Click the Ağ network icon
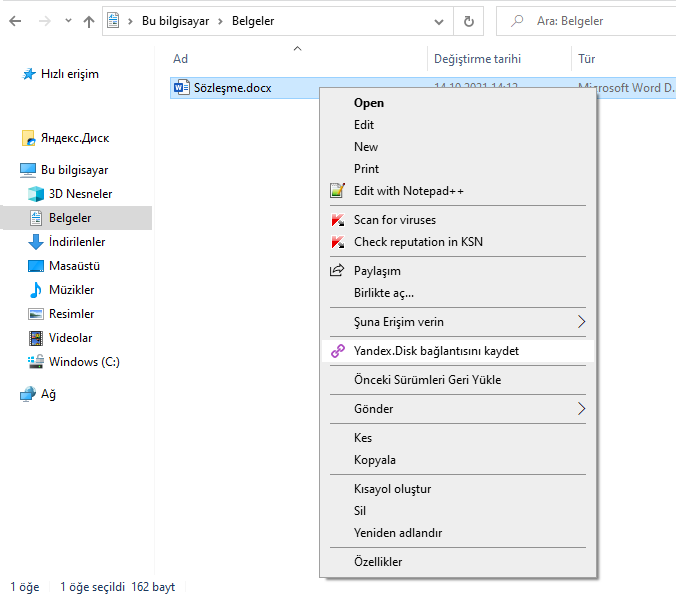The width and height of the screenshot is (676, 596). coord(28,394)
